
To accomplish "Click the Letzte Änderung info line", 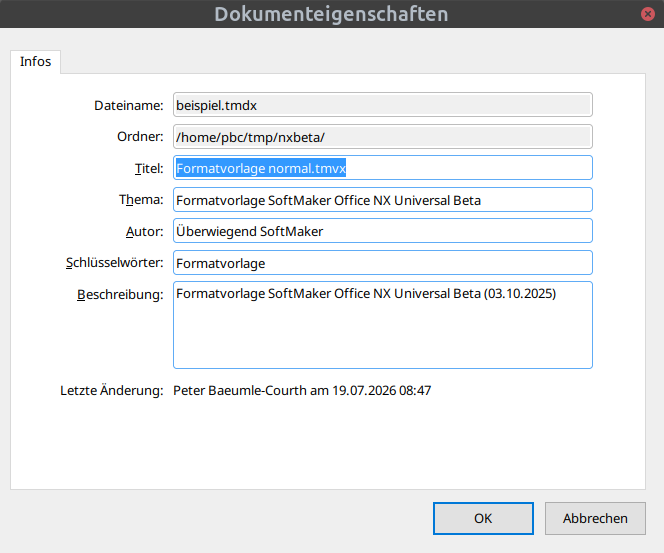I will (x=245, y=390).
